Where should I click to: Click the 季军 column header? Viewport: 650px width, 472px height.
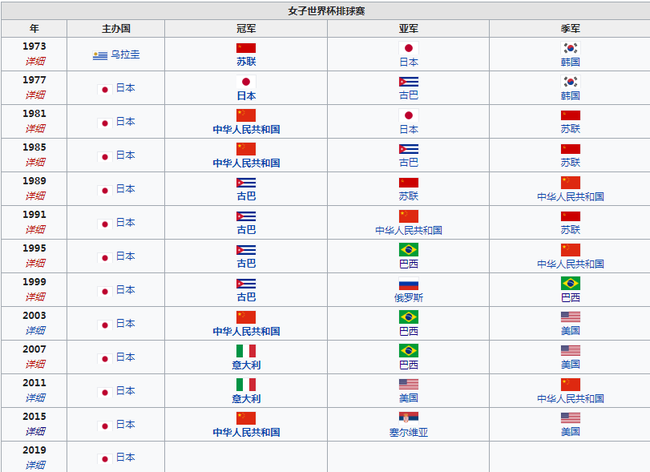click(x=570, y=29)
